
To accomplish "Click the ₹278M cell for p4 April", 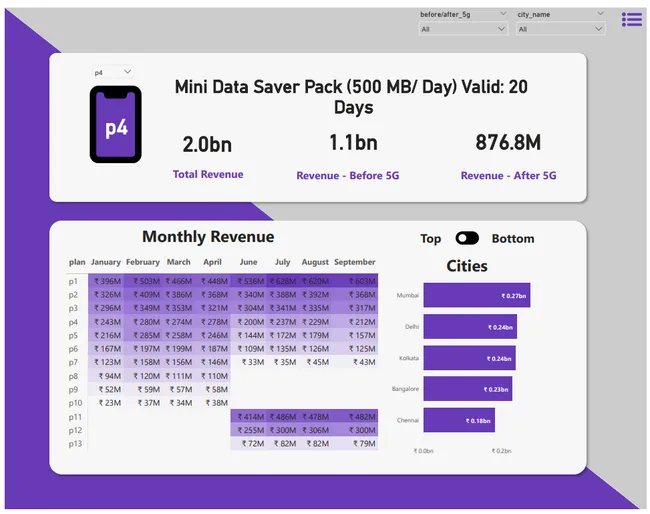I will [214, 322].
